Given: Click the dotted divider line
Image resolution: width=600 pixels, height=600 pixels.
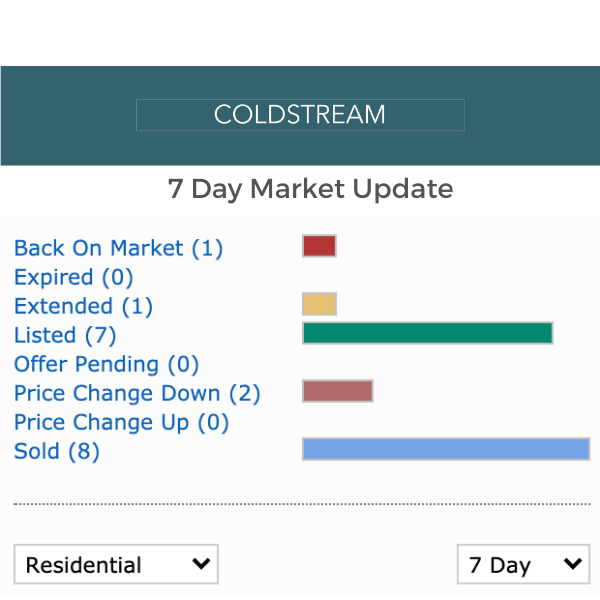Looking at the screenshot, I should [x=300, y=504].
